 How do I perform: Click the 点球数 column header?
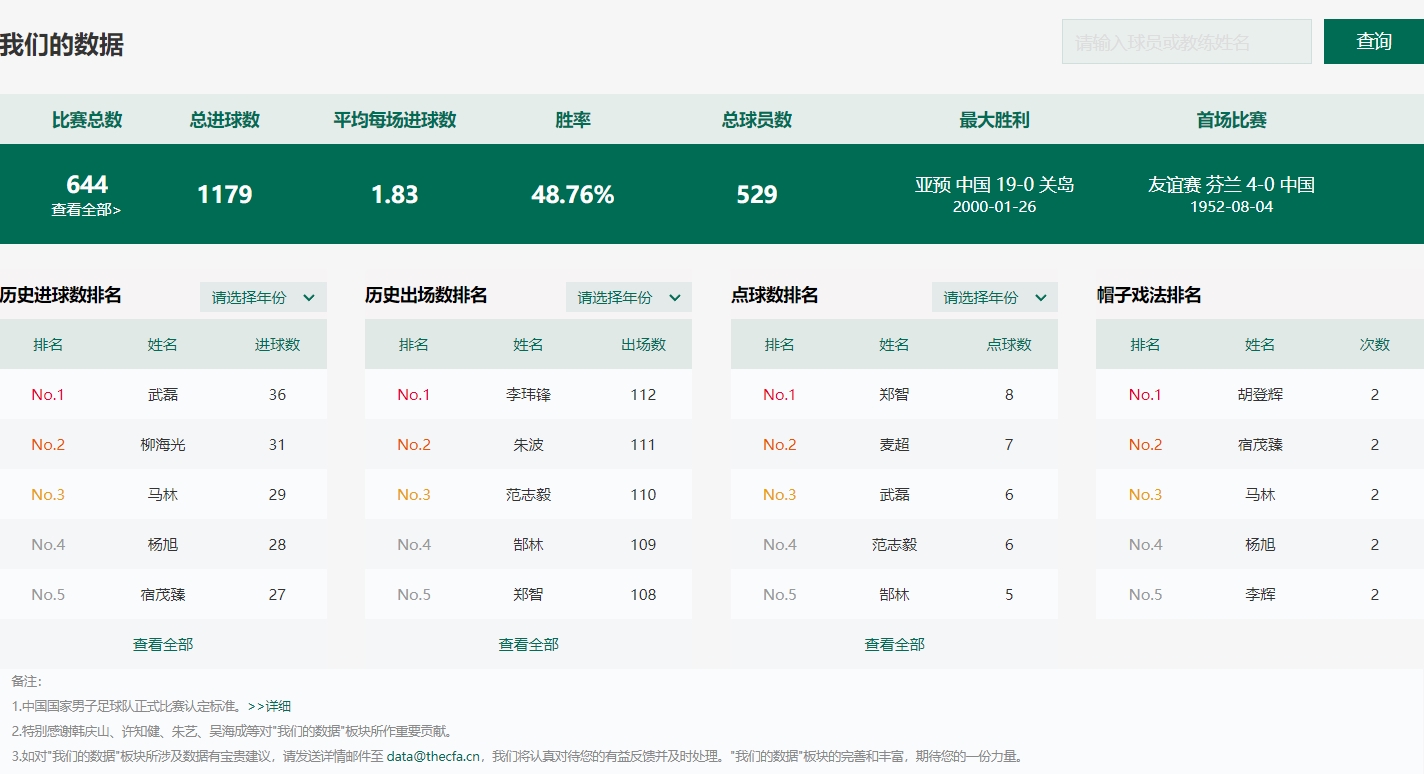tap(1009, 345)
